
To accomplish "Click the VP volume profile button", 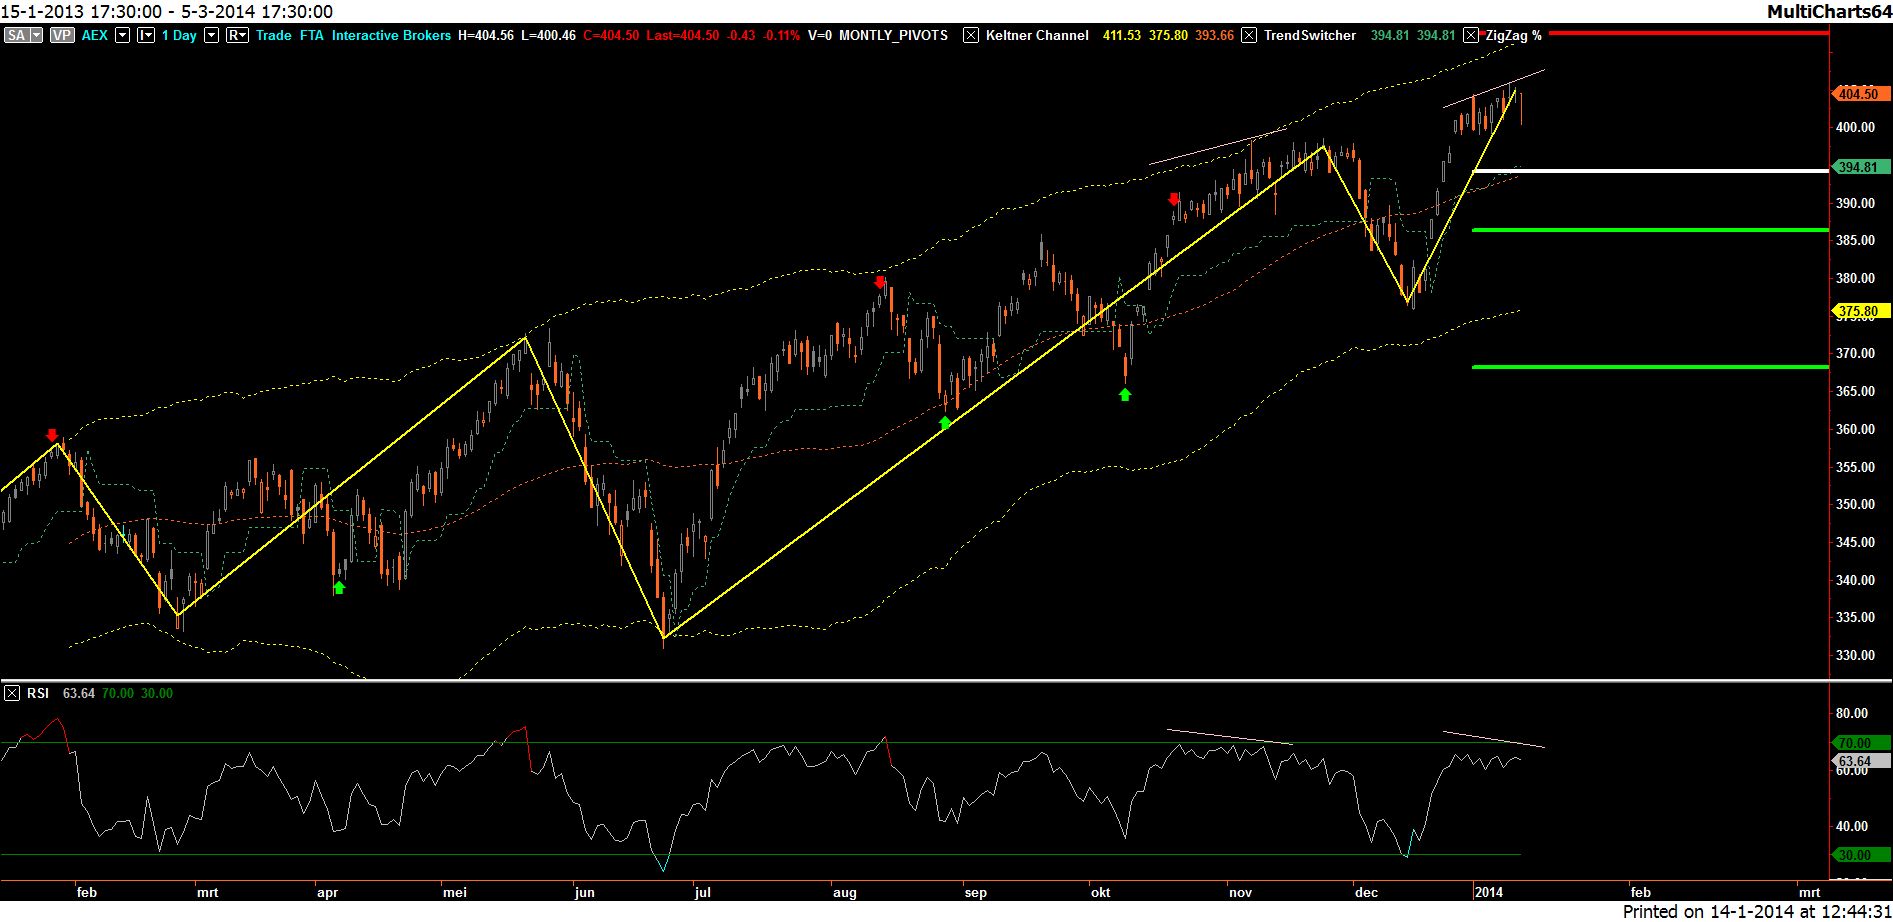I will tap(62, 35).
